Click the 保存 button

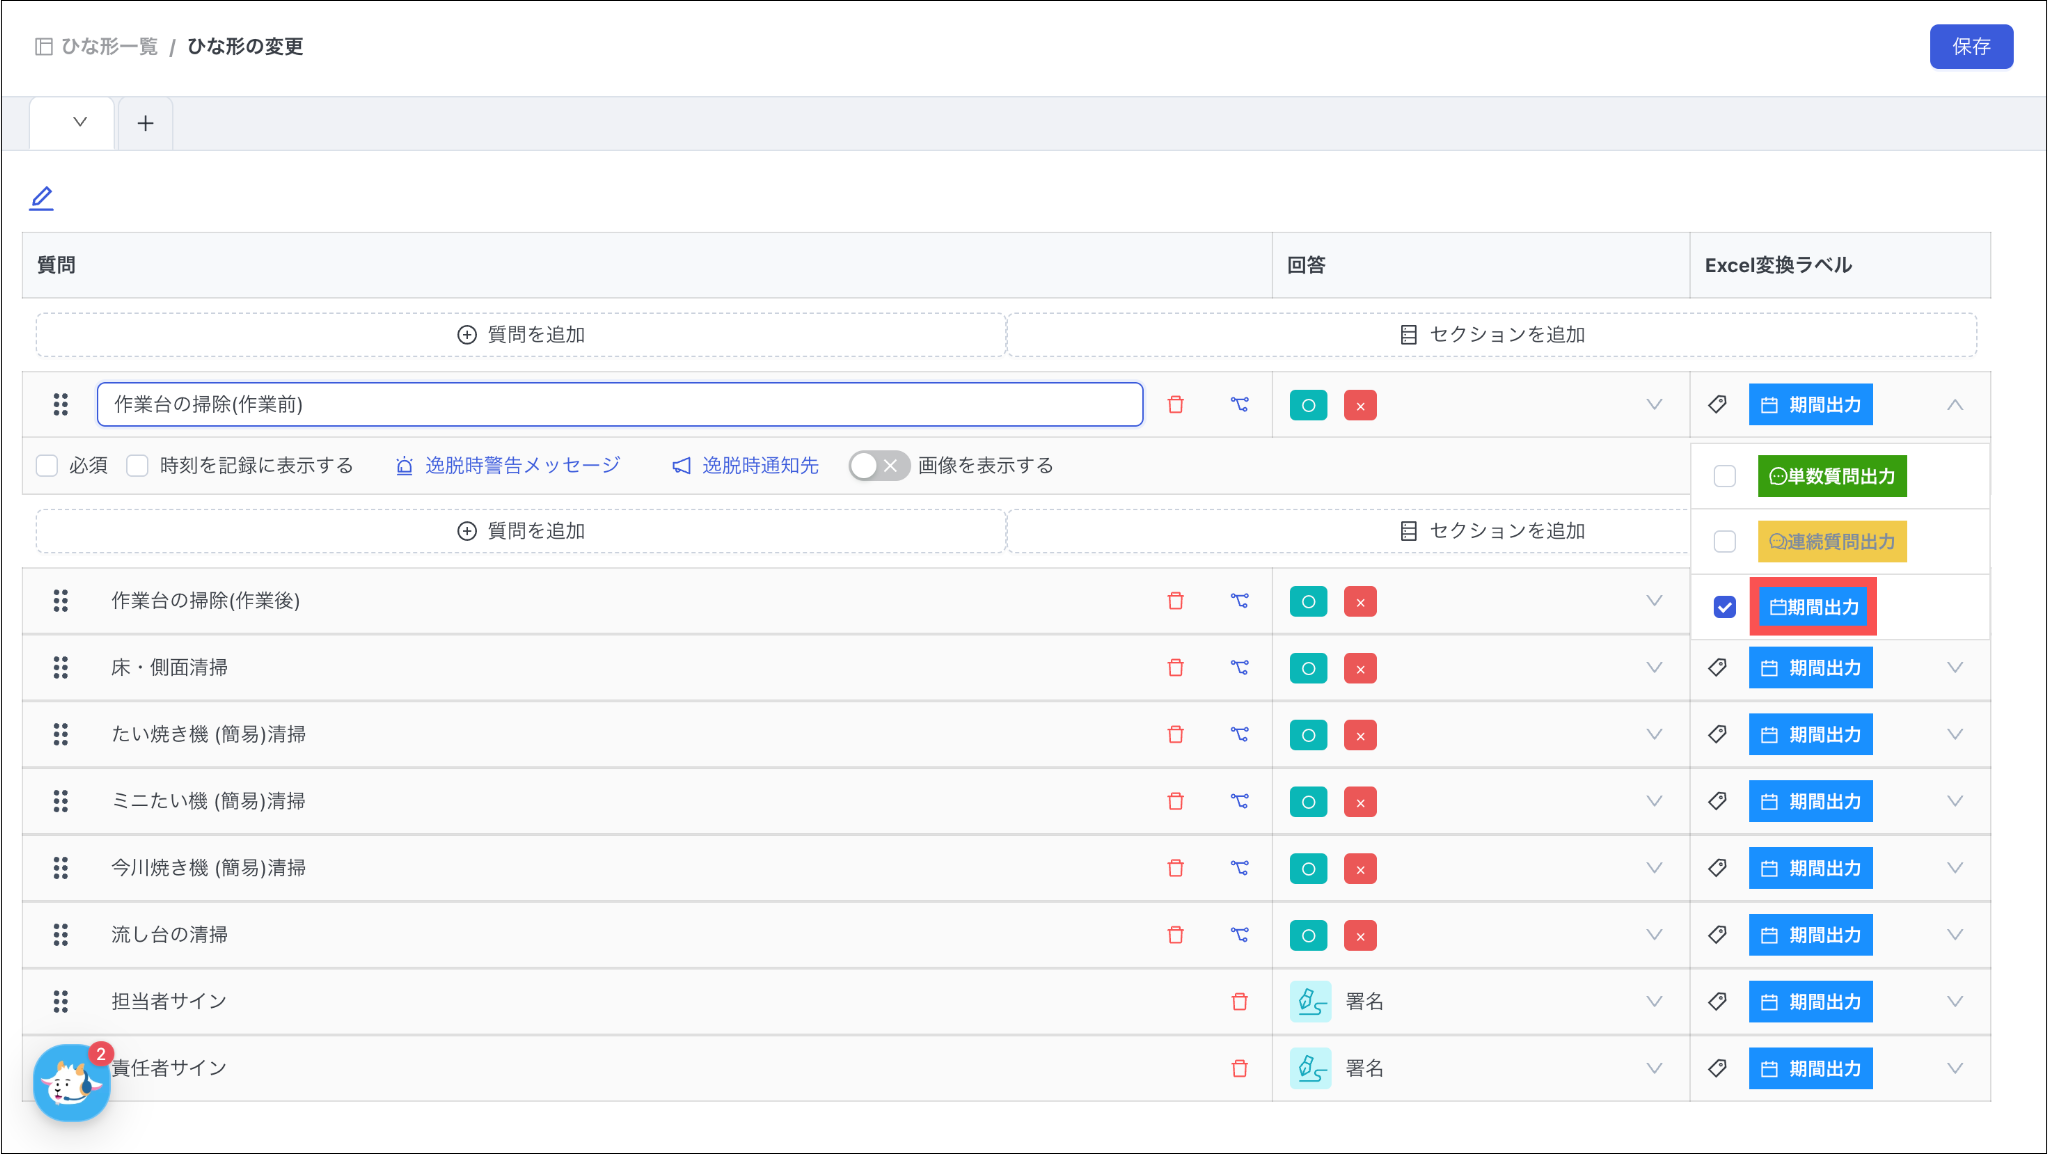coord(1971,47)
